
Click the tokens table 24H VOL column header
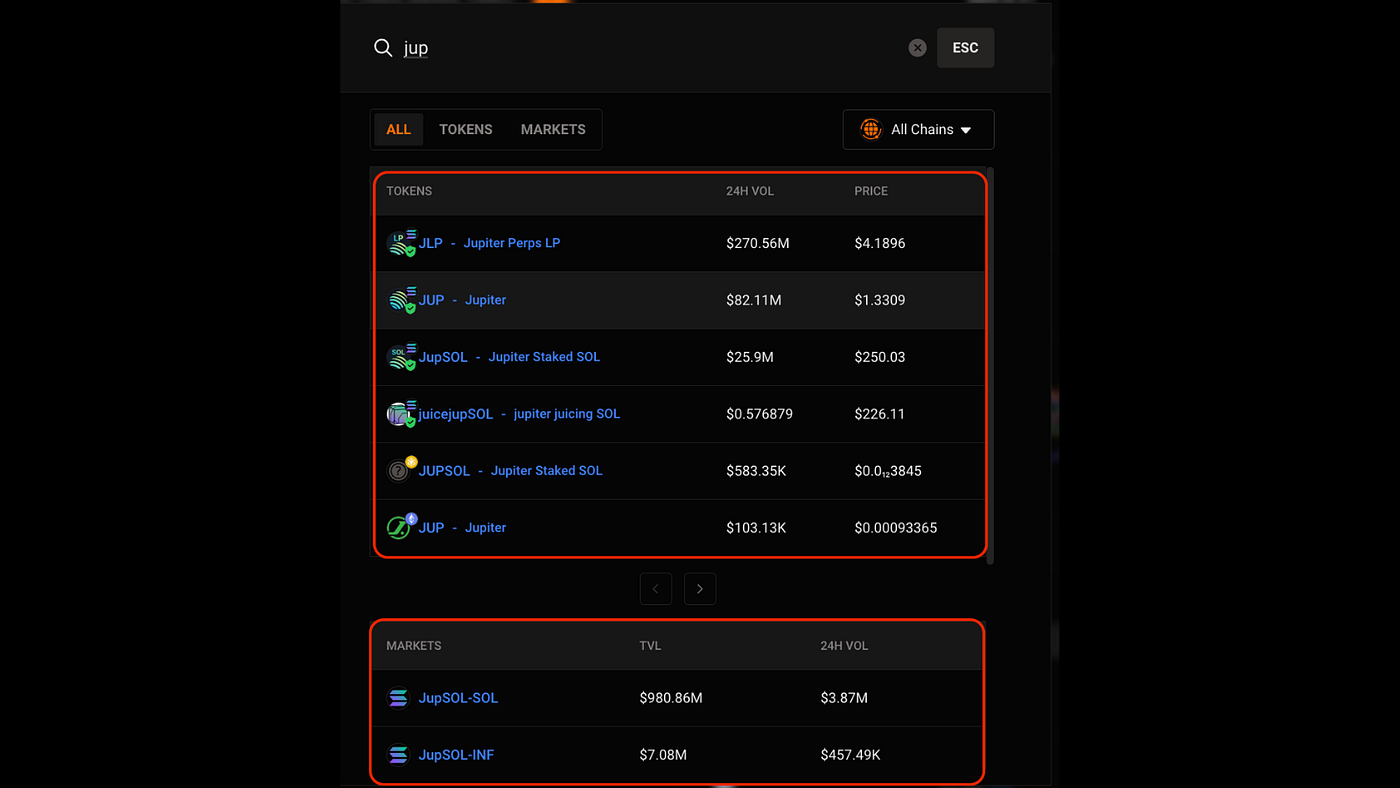coord(750,191)
